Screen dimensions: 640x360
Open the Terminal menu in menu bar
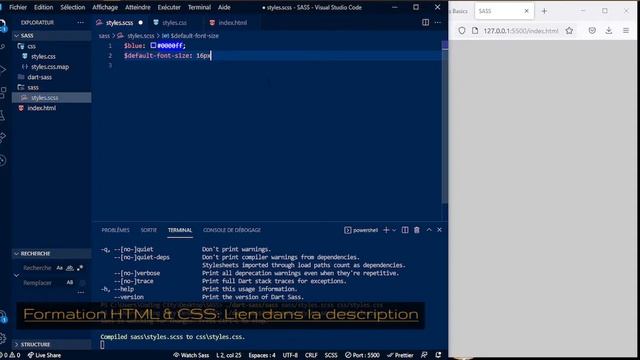pyautogui.click(x=199, y=7)
